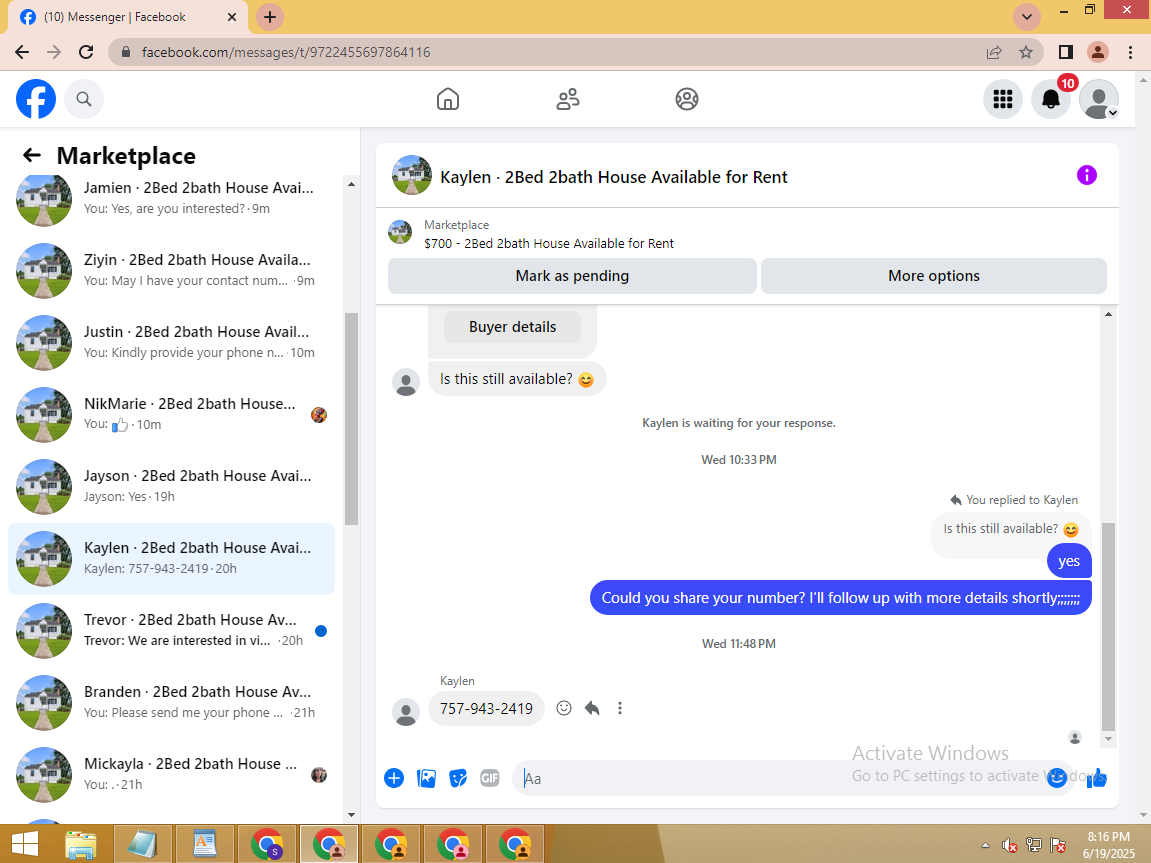This screenshot has width=1151, height=863.
Task: Click the 'yes' sent message bubble
Action: point(1069,561)
